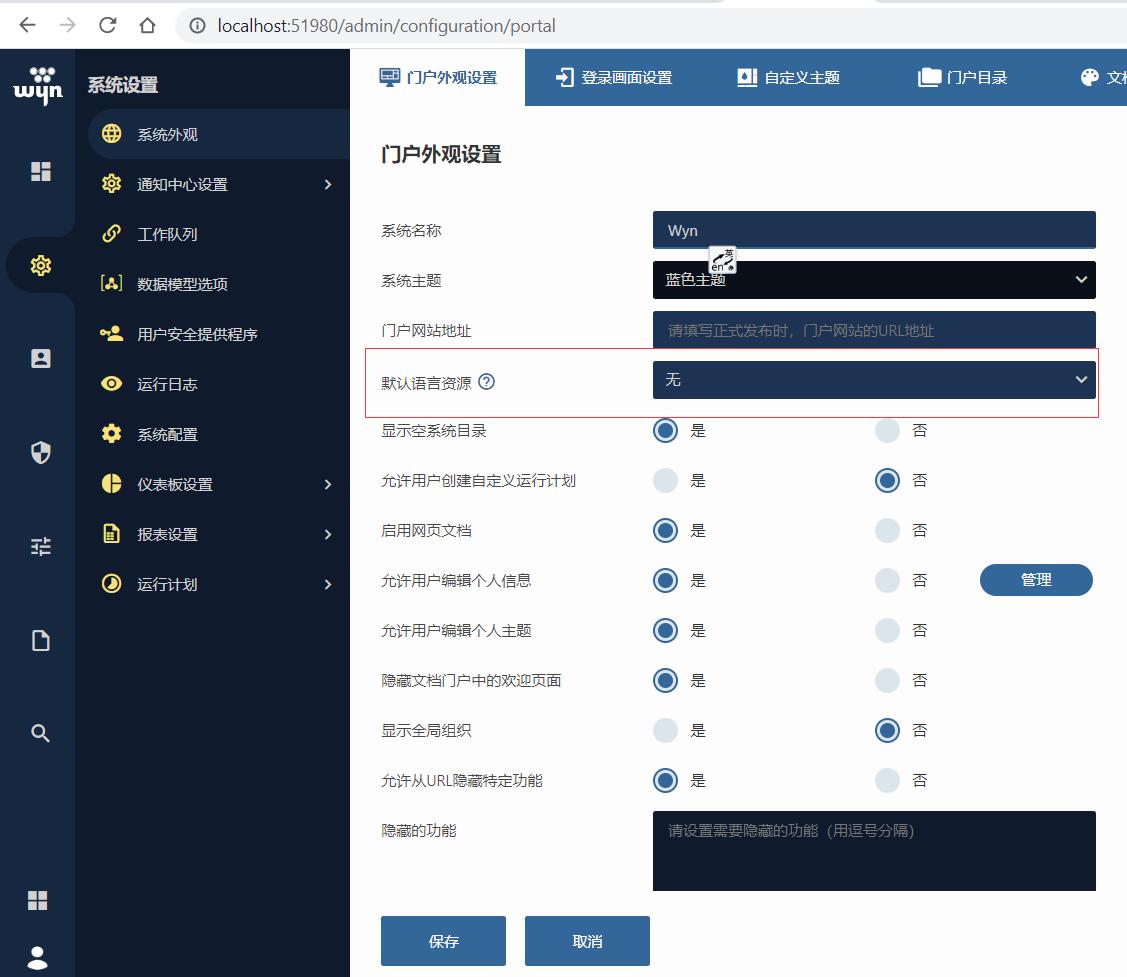Click the 管理 button next to 允许用户编辑个人信息
The width and height of the screenshot is (1127, 977).
(x=1036, y=580)
